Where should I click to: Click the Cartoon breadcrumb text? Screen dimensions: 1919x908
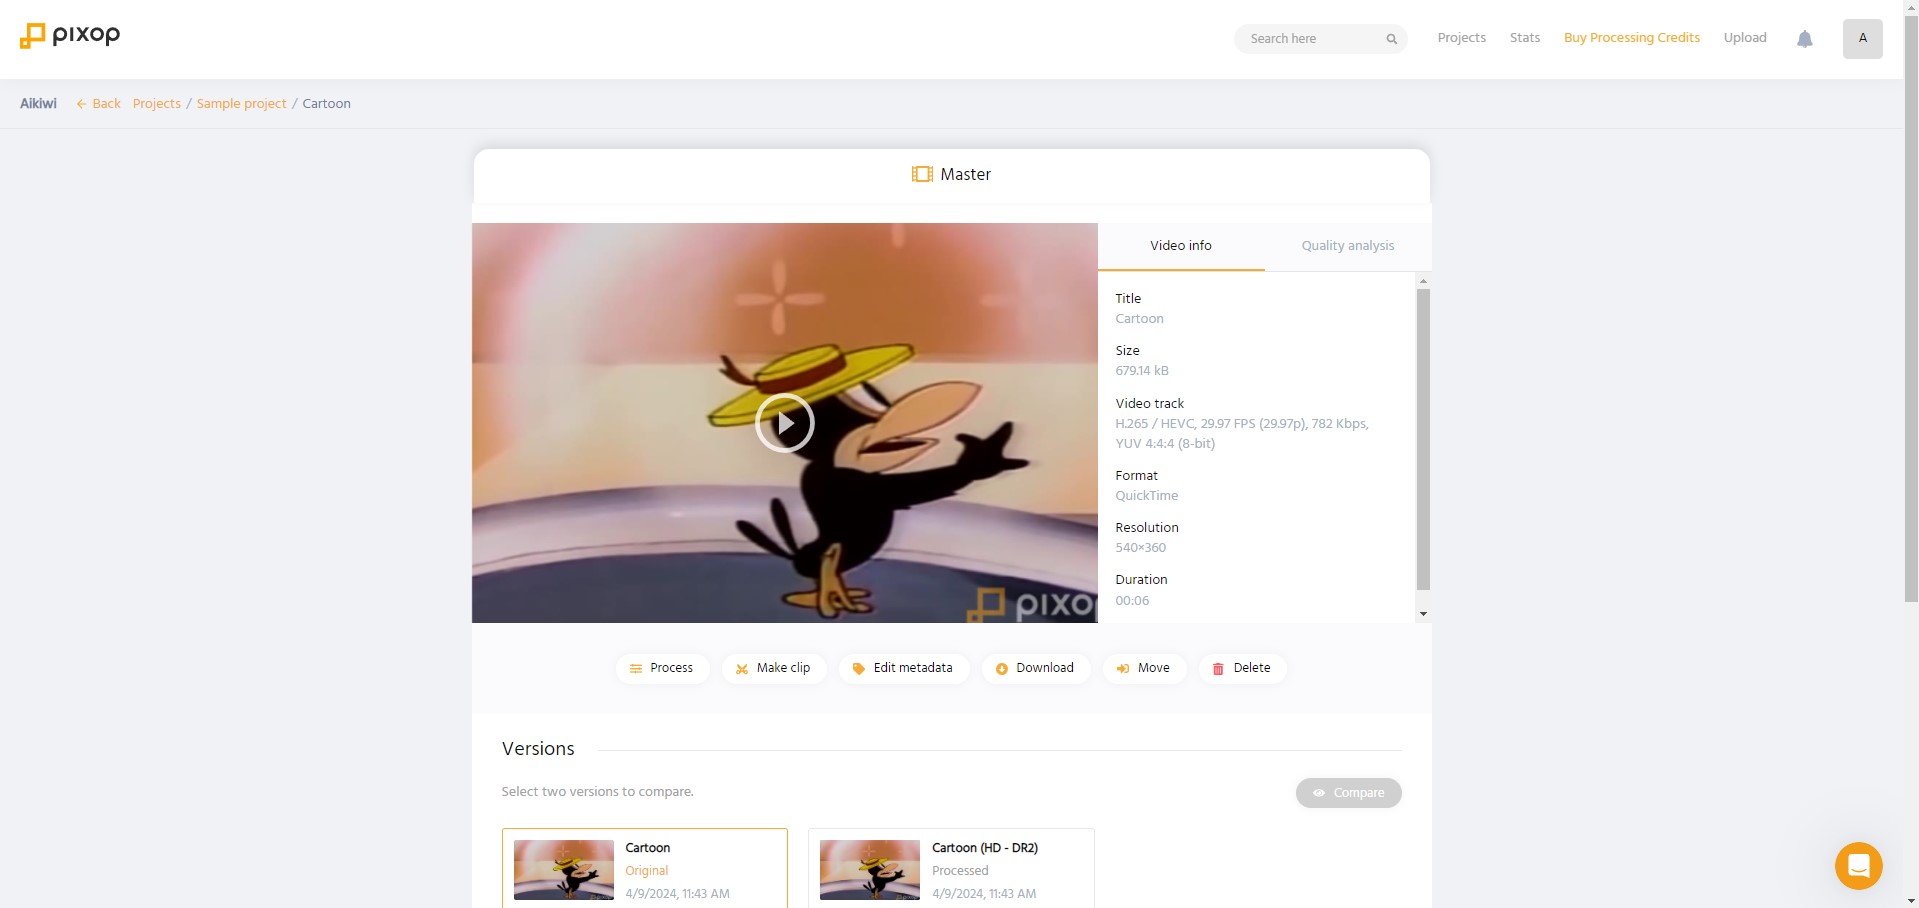pos(326,104)
